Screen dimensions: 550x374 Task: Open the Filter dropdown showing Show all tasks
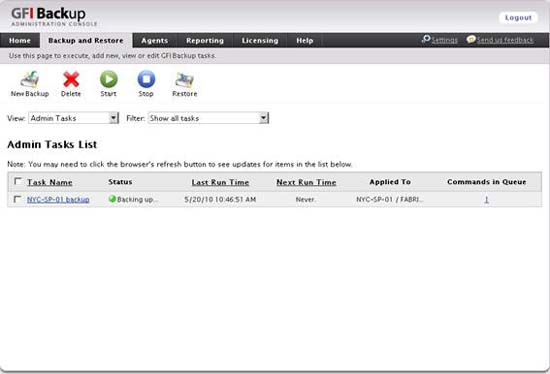click(x=208, y=118)
